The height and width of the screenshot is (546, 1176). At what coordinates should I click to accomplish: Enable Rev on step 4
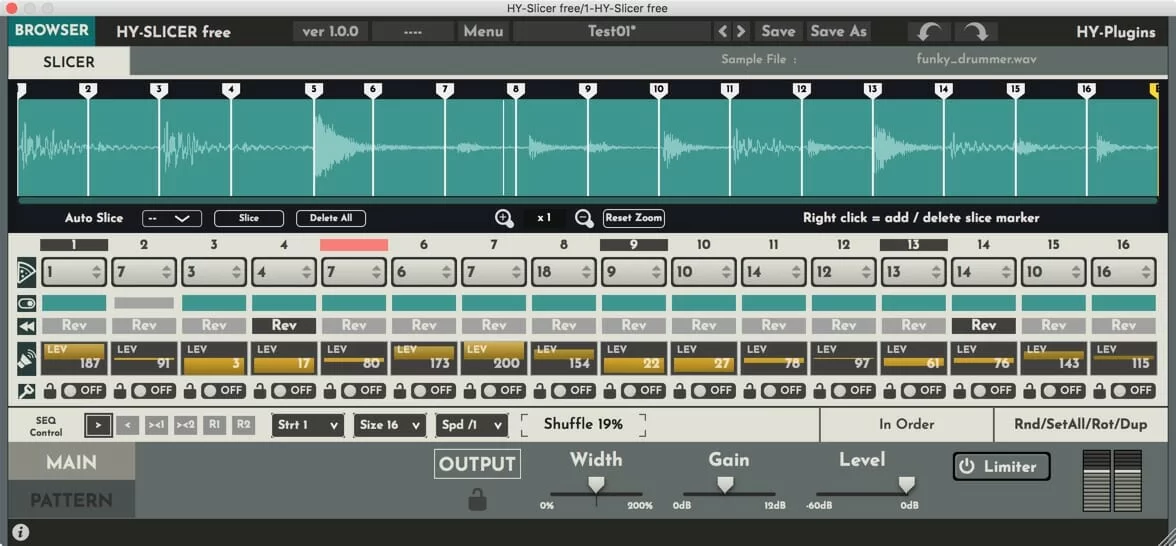coord(284,325)
